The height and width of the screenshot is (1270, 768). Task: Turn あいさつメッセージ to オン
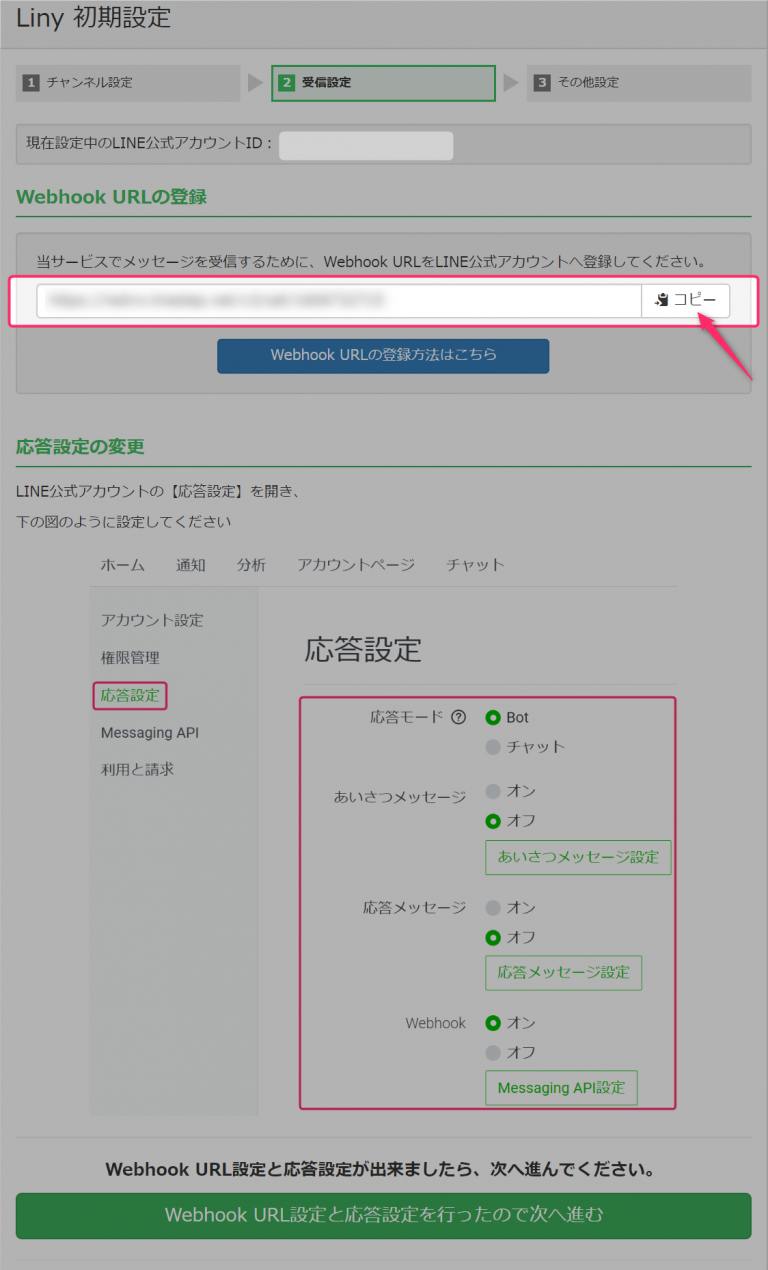coord(493,791)
